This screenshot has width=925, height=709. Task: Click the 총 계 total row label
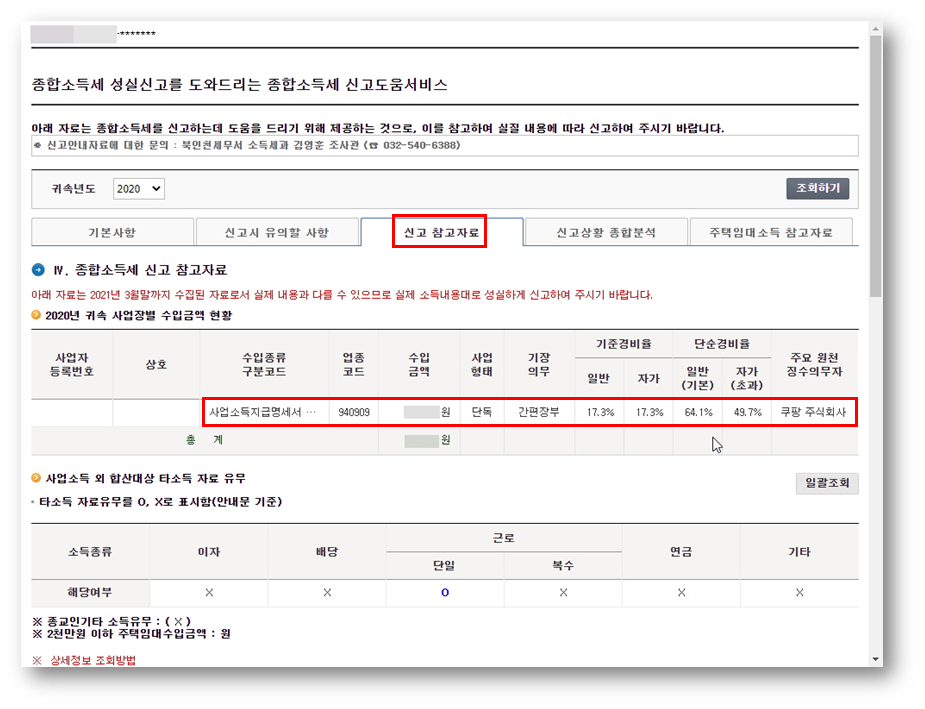tap(204, 440)
